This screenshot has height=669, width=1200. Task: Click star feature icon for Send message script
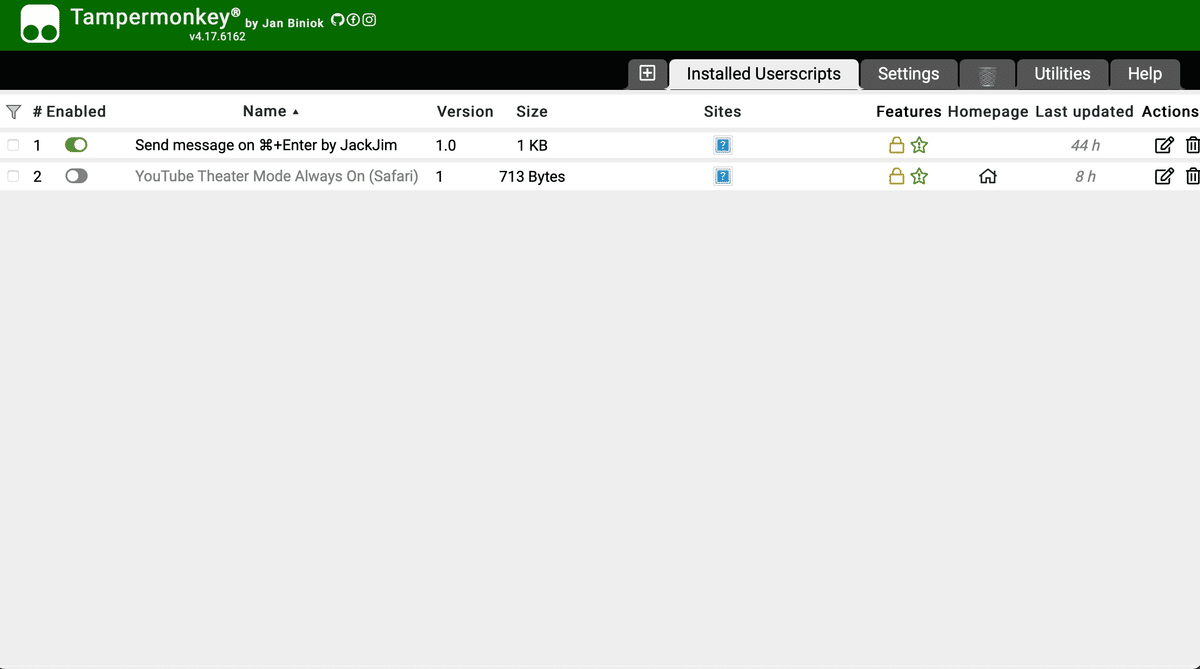coord(920,145)
